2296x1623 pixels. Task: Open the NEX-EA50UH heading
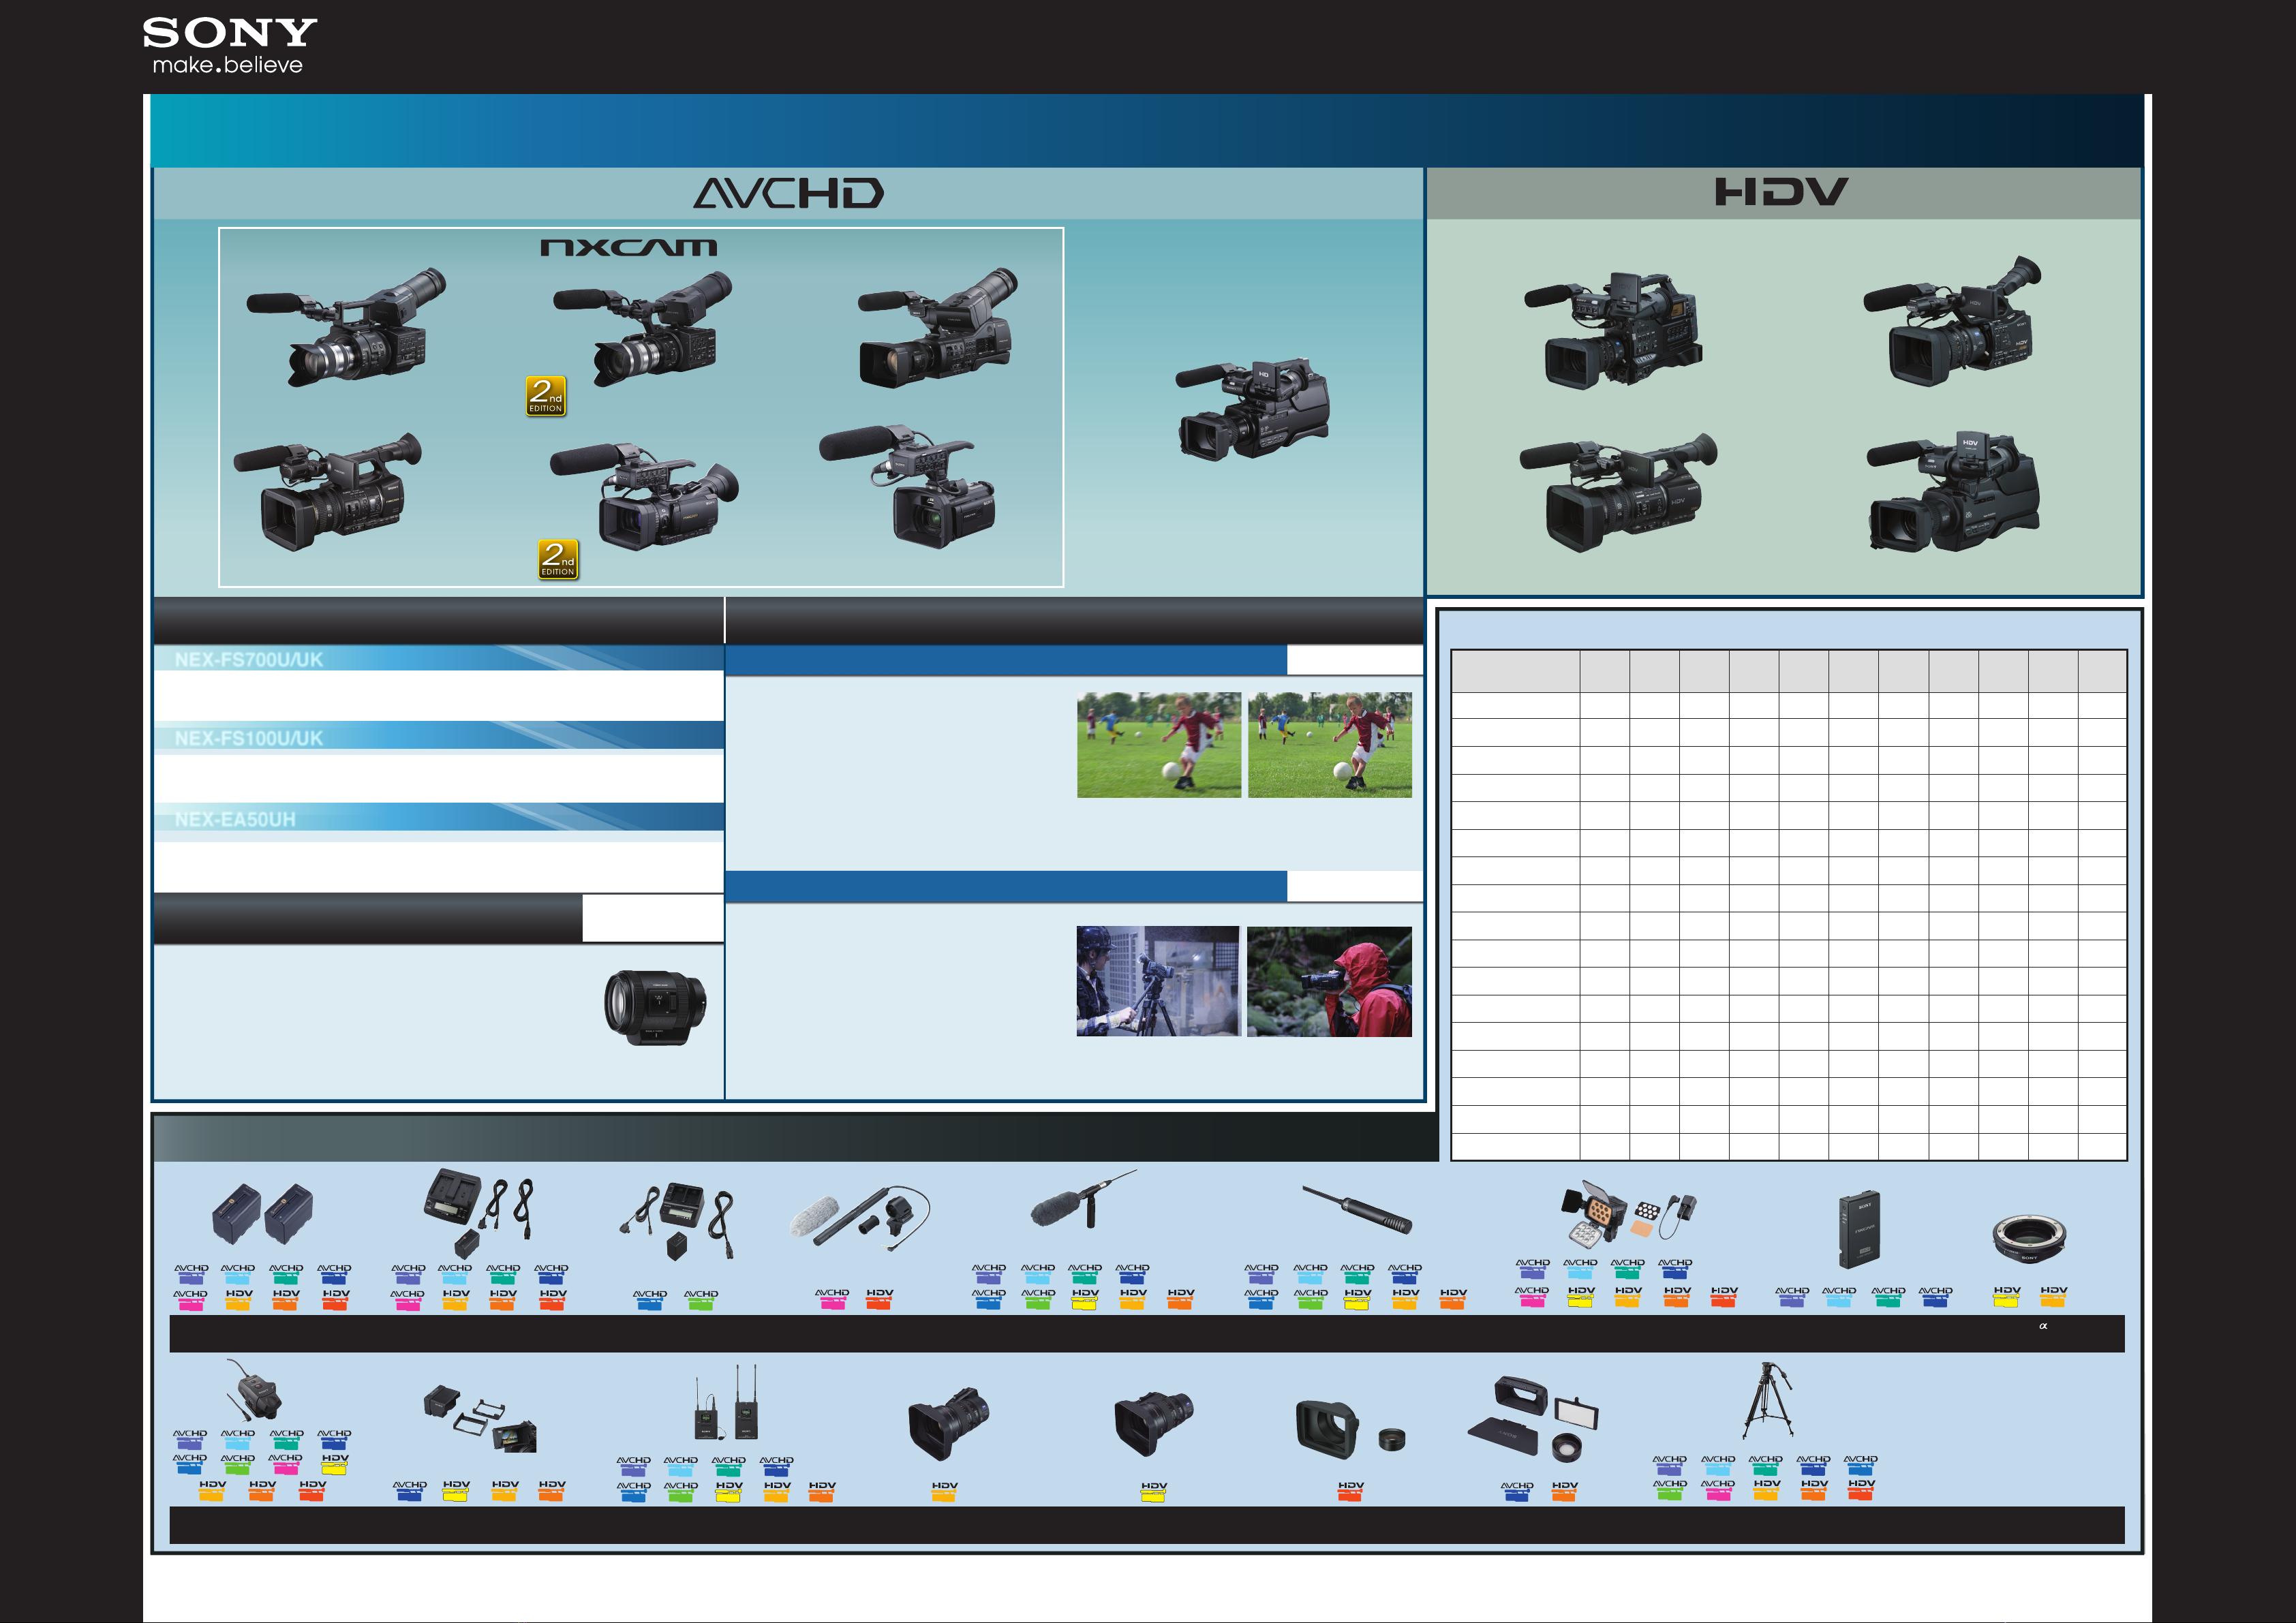click(235, 819)
